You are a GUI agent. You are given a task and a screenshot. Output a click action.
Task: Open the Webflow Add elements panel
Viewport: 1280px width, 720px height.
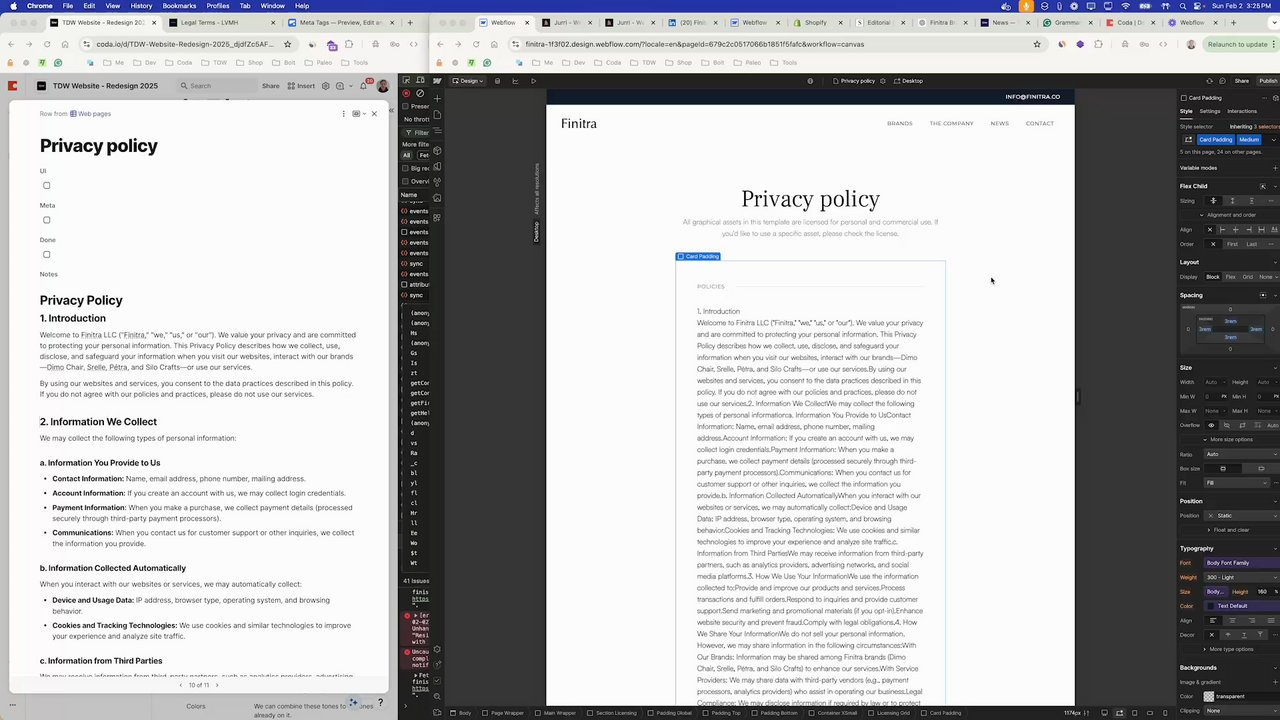click(437, 98)
